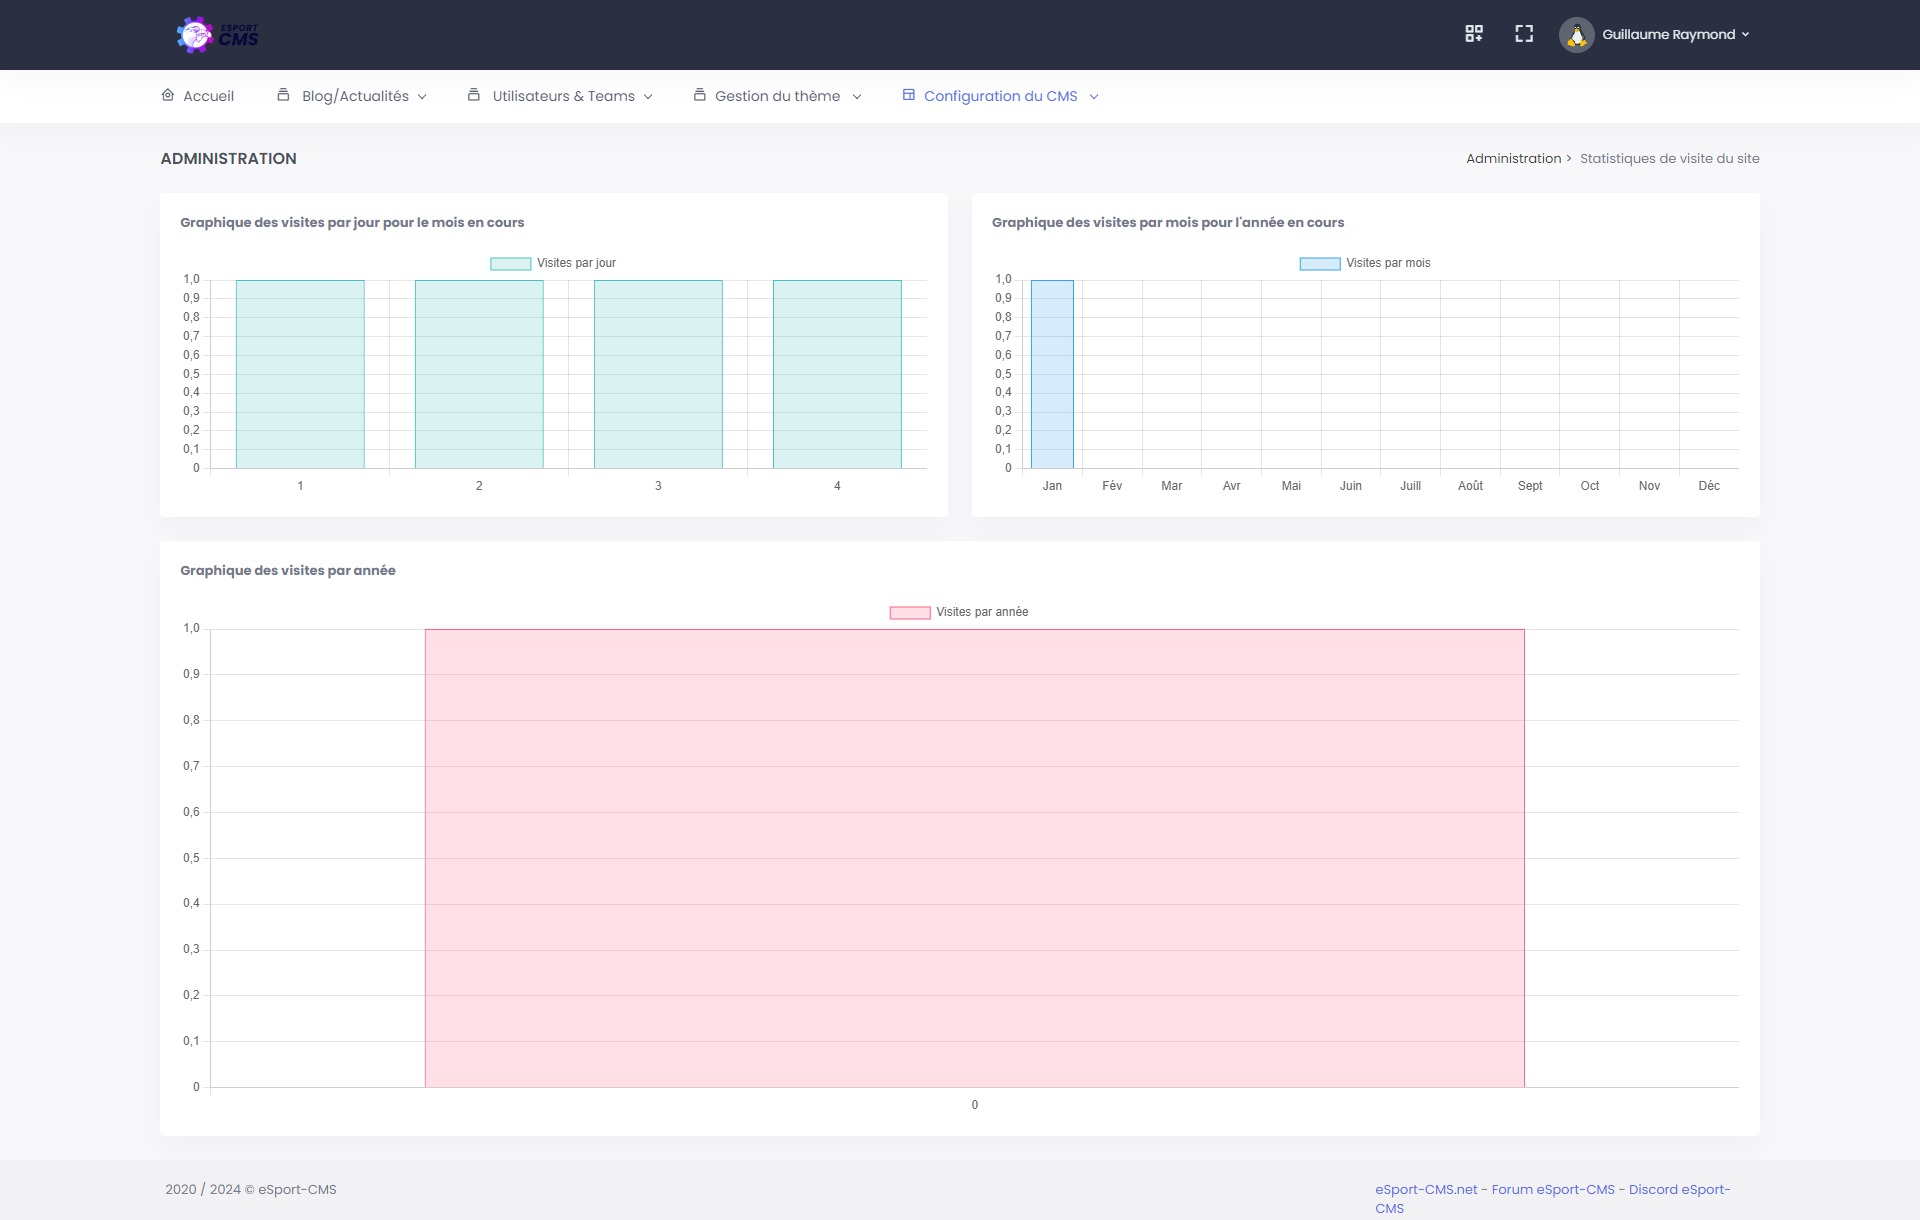Click the Déc label on monthly chart
The height and width of the screenshot is (1220, 1920).
(x=1709, y=486)
